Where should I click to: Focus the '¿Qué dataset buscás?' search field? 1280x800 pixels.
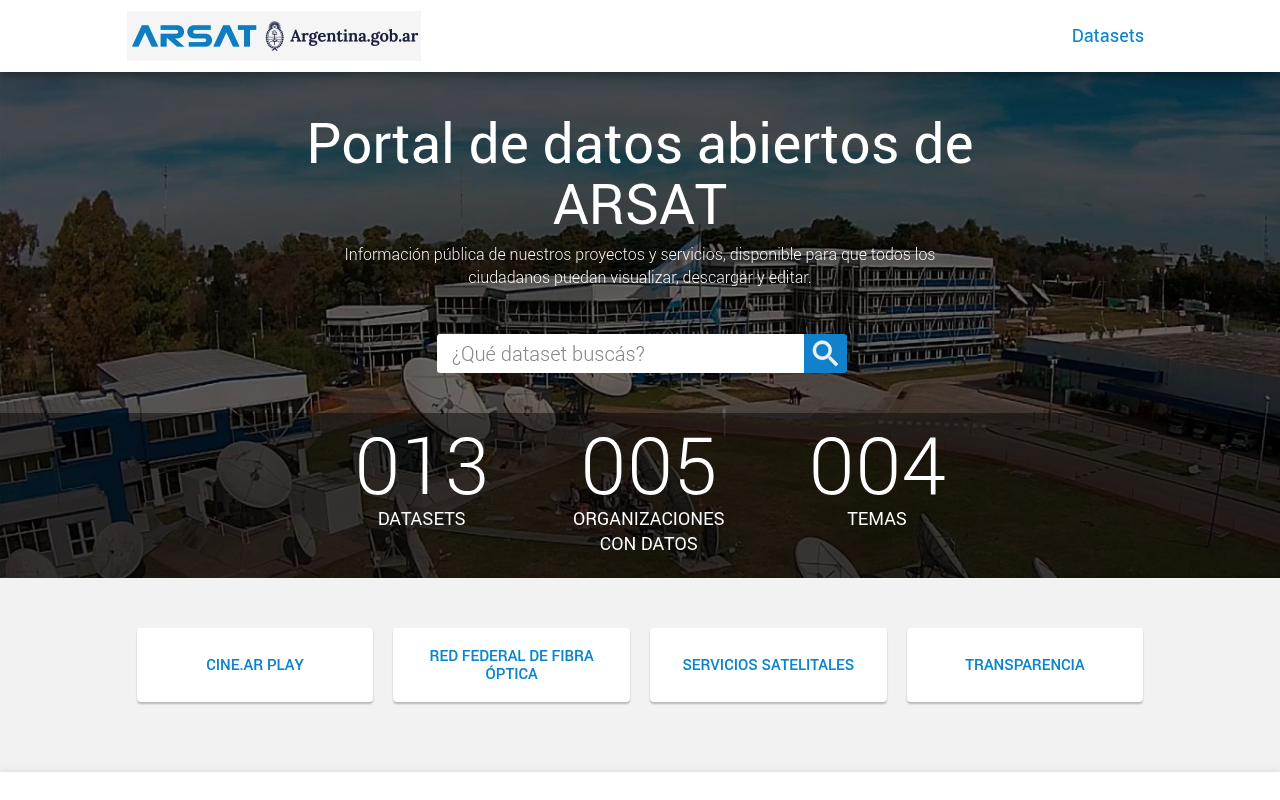[x=620, y=354]
